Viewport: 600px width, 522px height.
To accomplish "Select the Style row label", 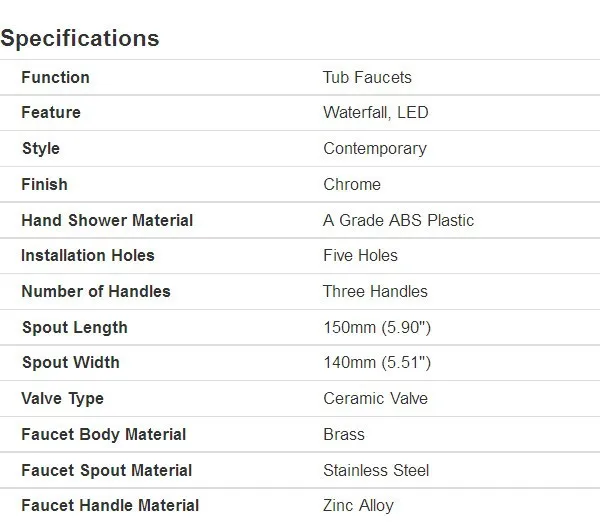I will [x=41, y=148].
